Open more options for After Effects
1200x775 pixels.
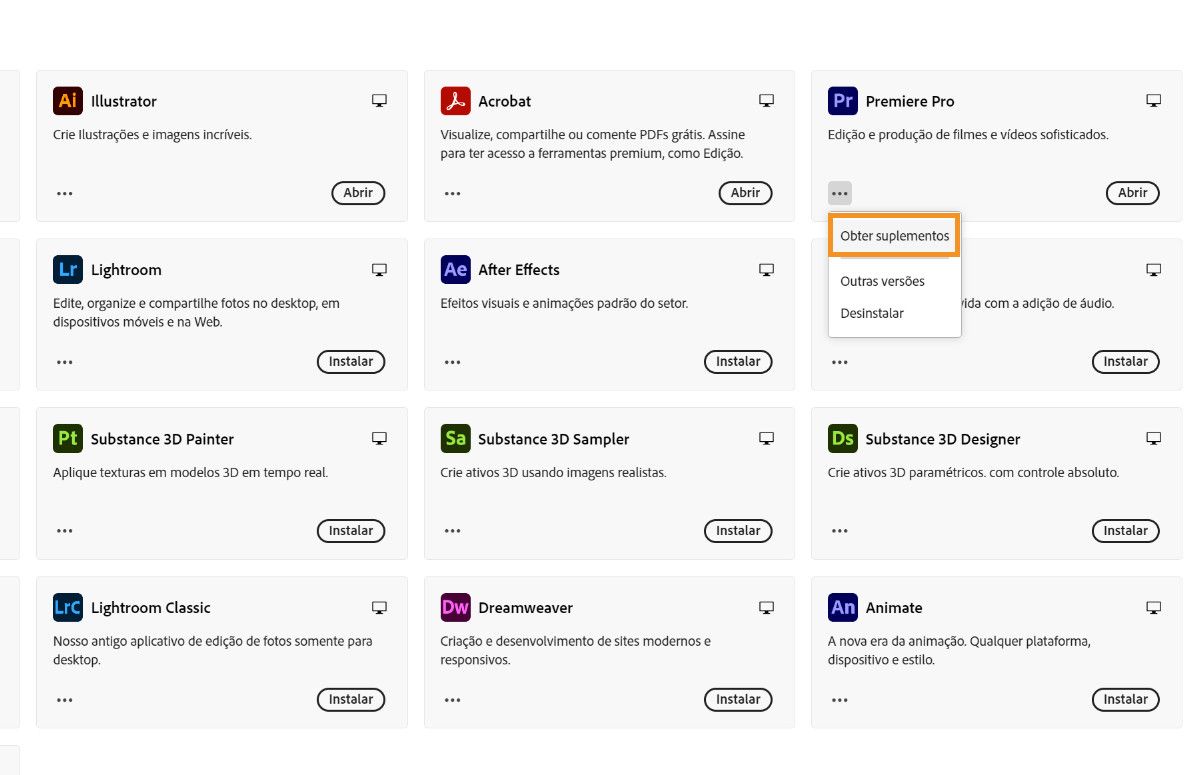(452, 362)
